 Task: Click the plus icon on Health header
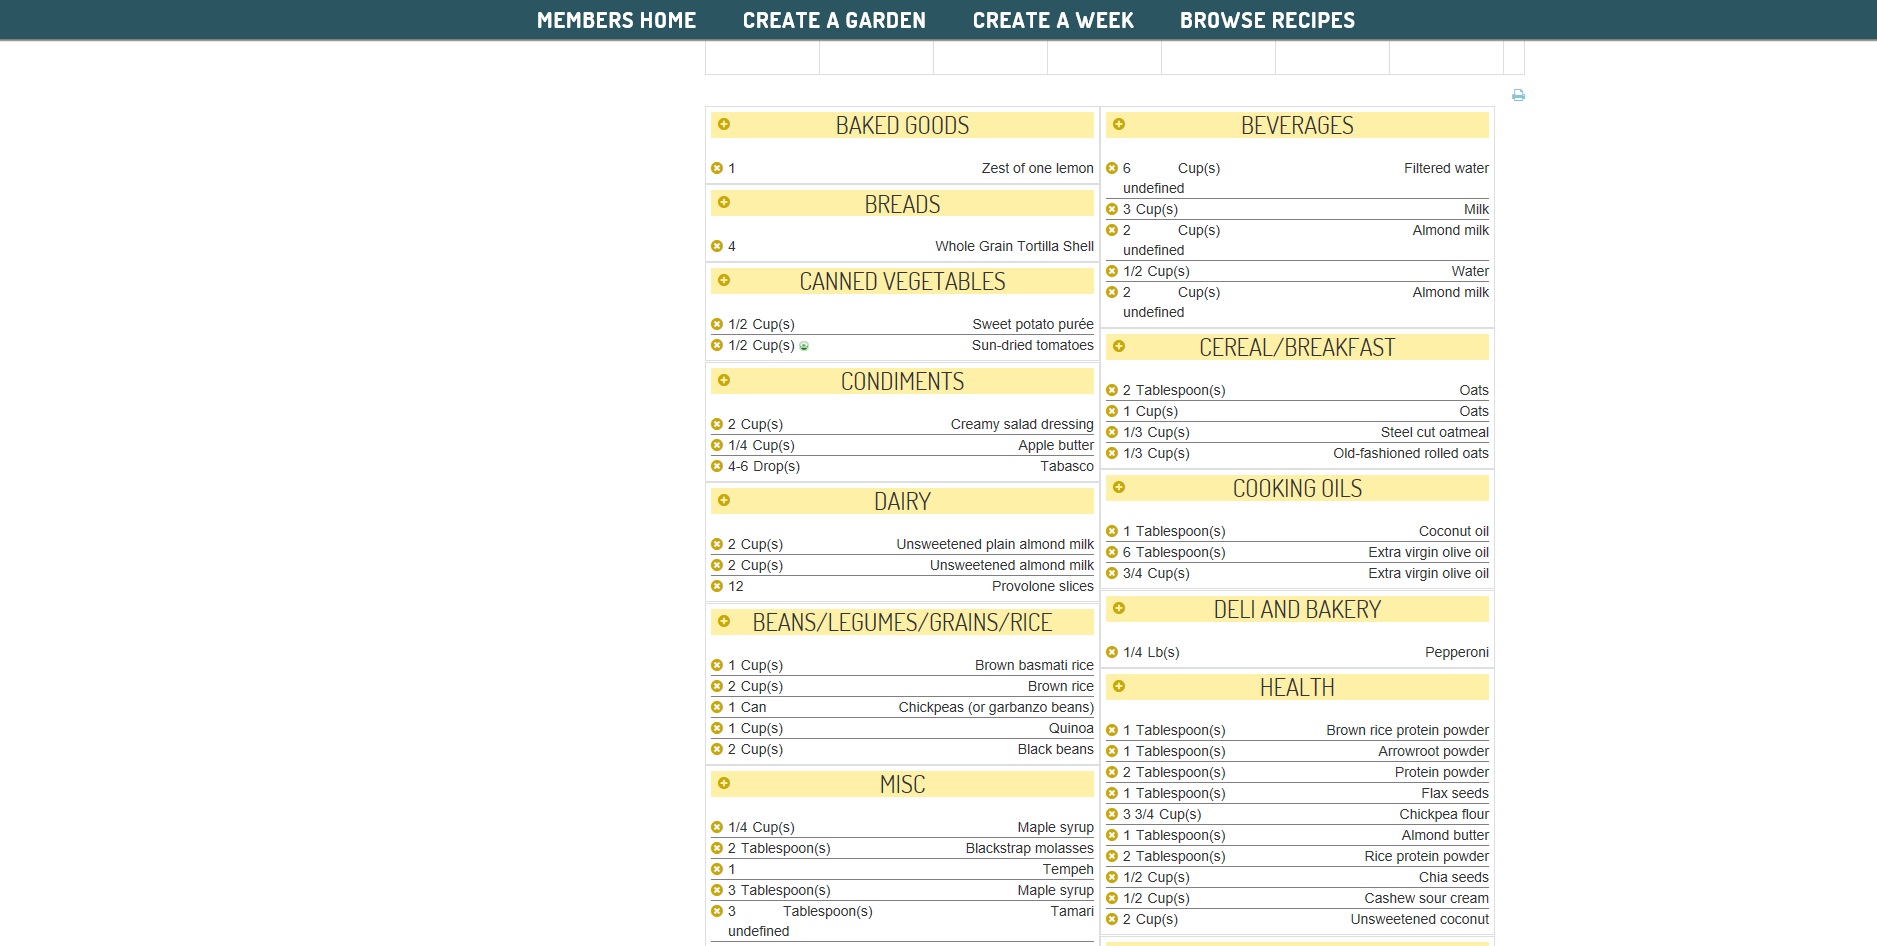point(1119,686)
